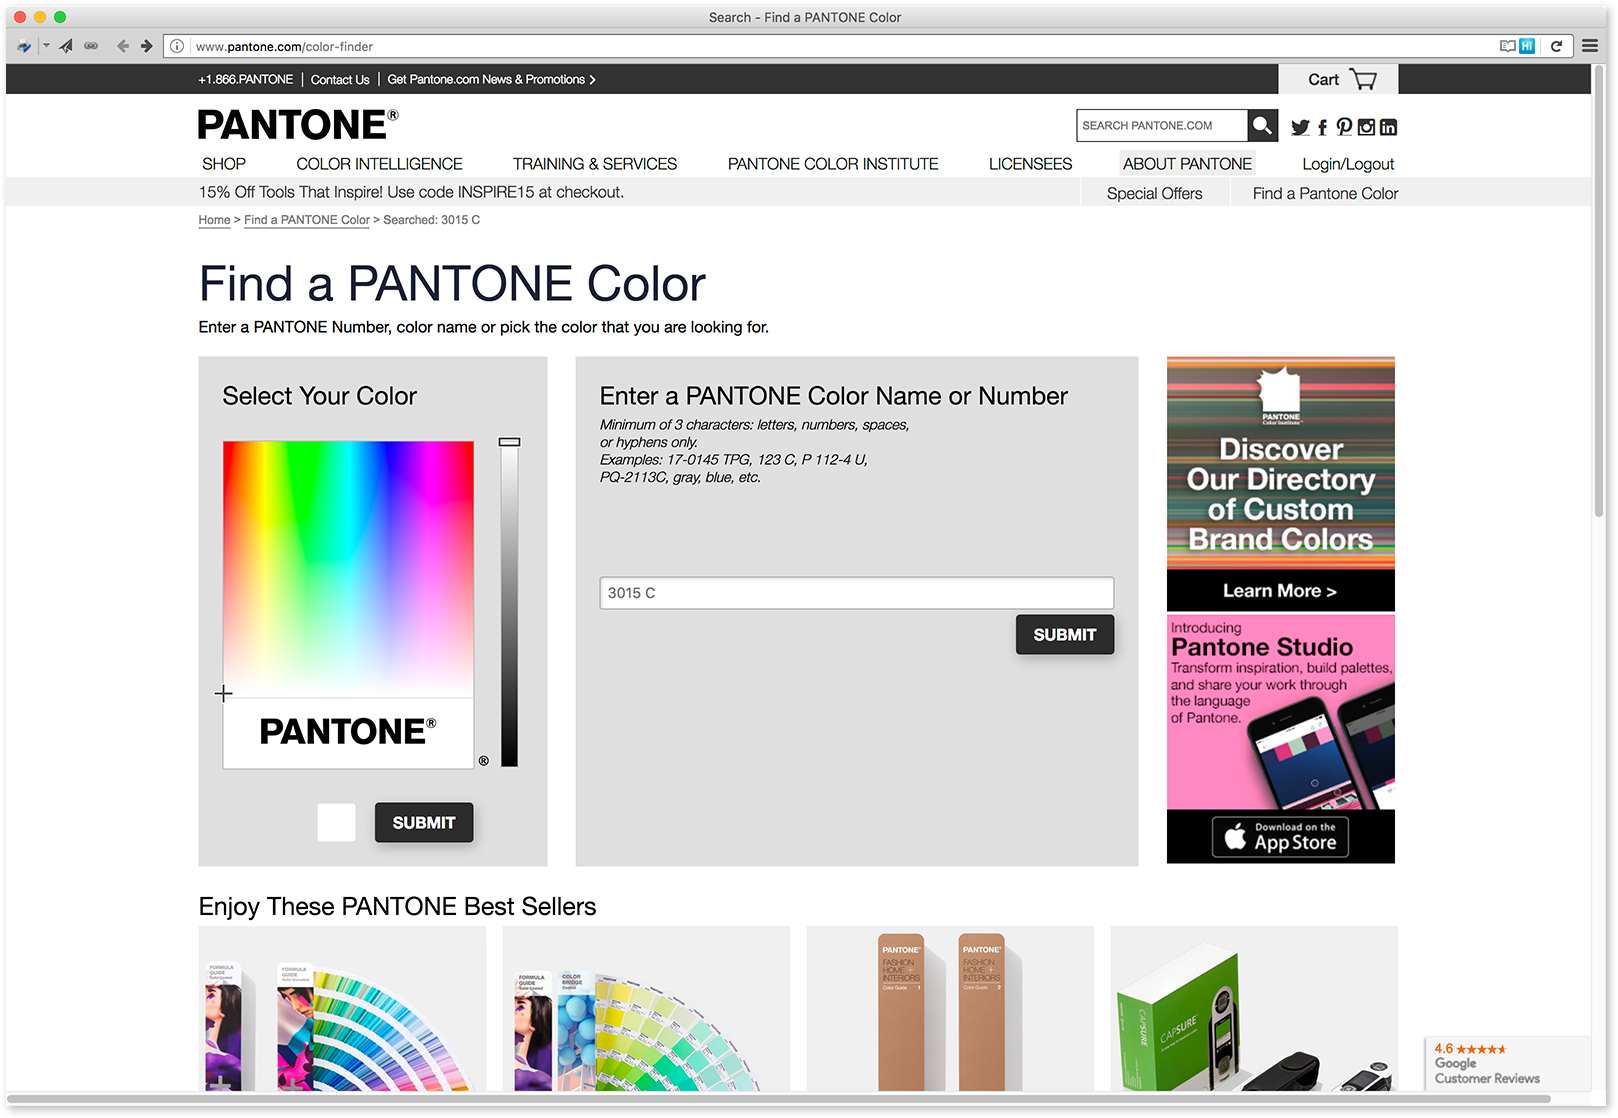The image size is (1618, 1118).
Task: Open the Capsure device product thumbnail
Action: click(x=1254, y=1008)
